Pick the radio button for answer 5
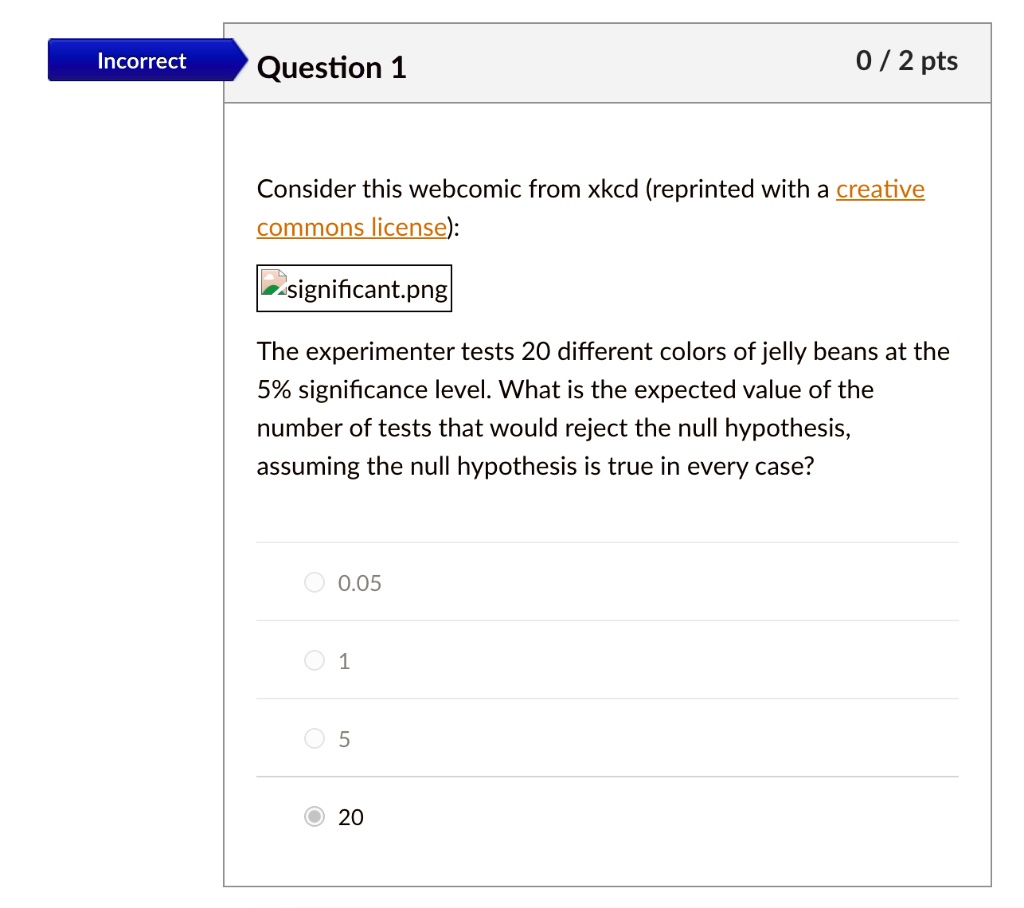The width and height of the screenshot is (1024, 908). point(314,739)
